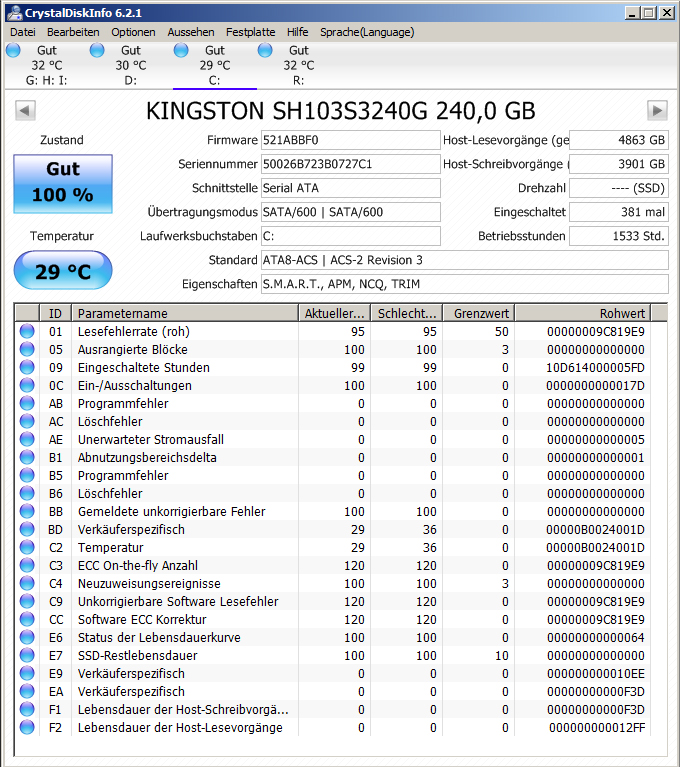680x767 pixels.
Task: Go to next disk with right arrow
Action: tap(657, 111)
